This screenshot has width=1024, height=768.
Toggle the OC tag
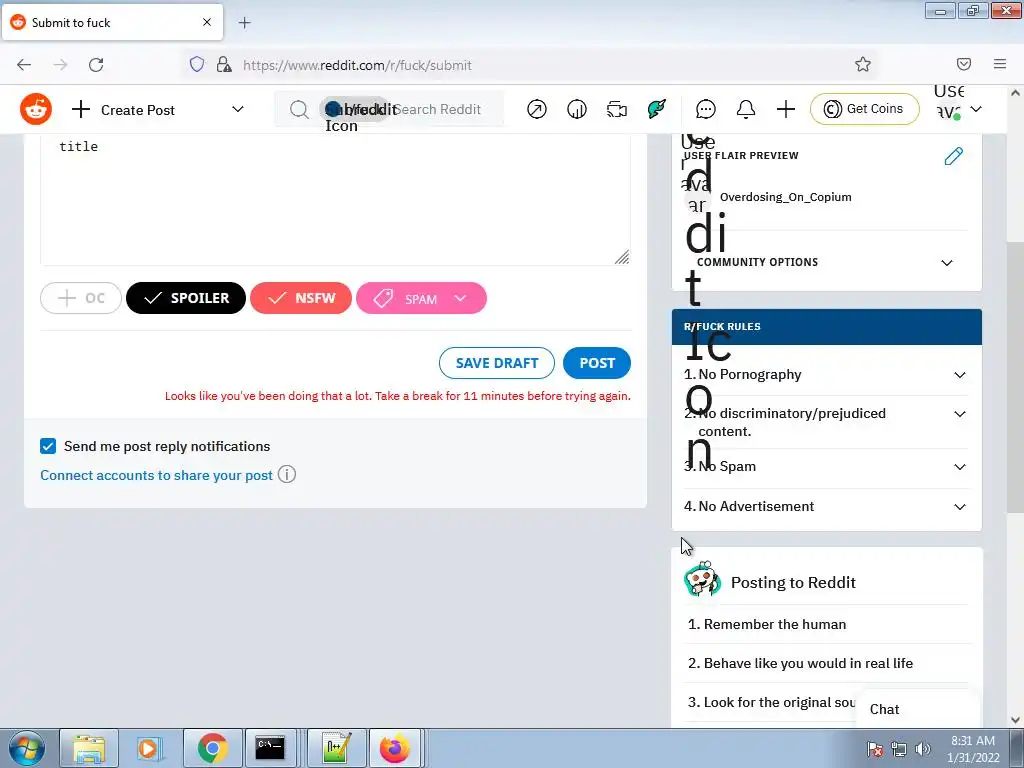pos(81,298)
